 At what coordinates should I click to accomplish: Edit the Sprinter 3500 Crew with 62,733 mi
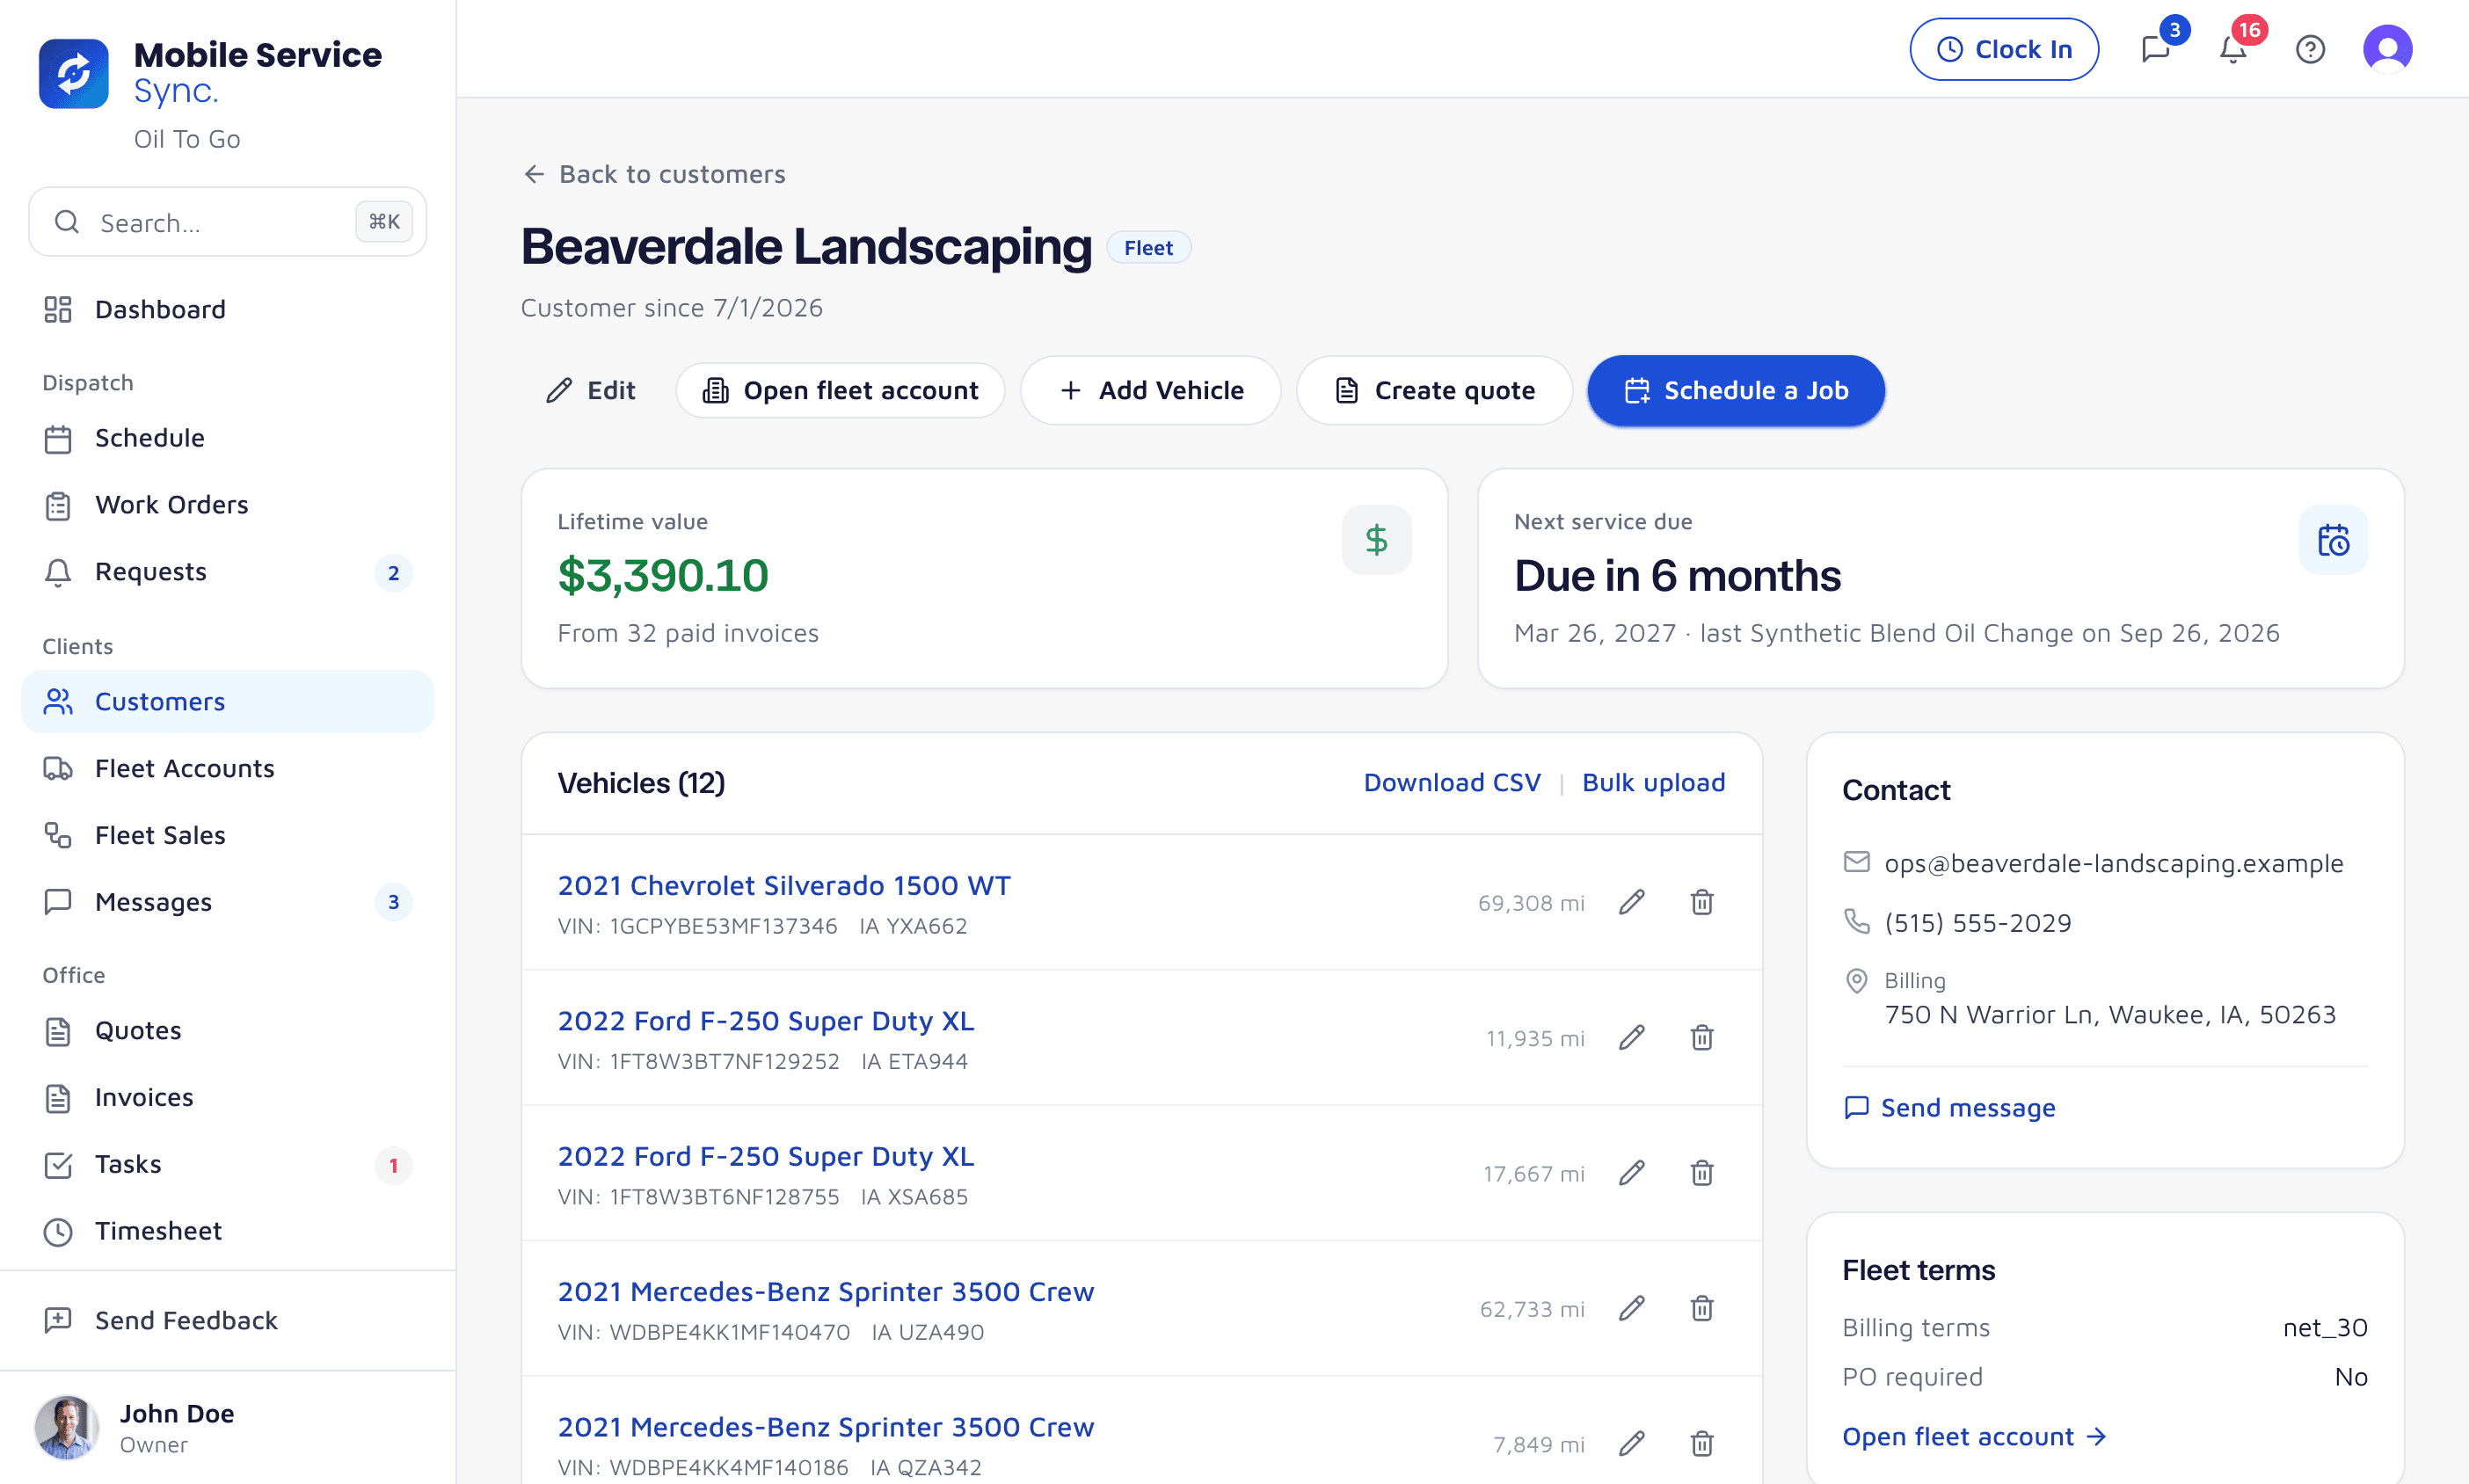click(1631, 1309)
